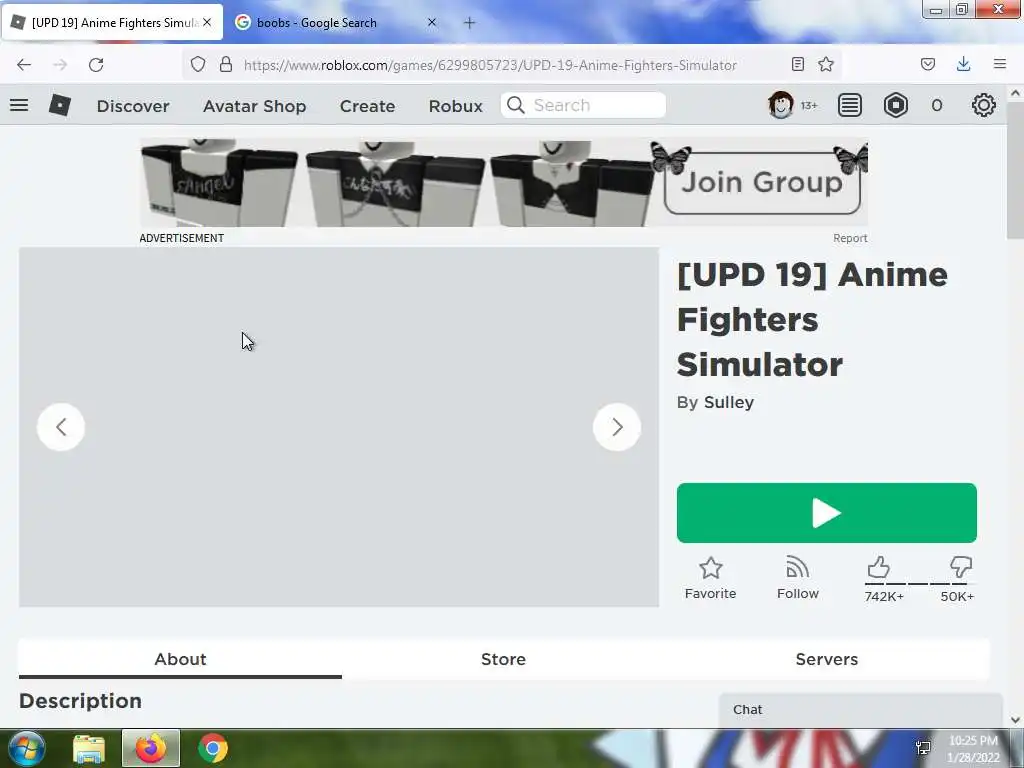Screen dimensions: 1024x768
Task: Open Windows Explorer from the taskbar
Action: [89, 749]
